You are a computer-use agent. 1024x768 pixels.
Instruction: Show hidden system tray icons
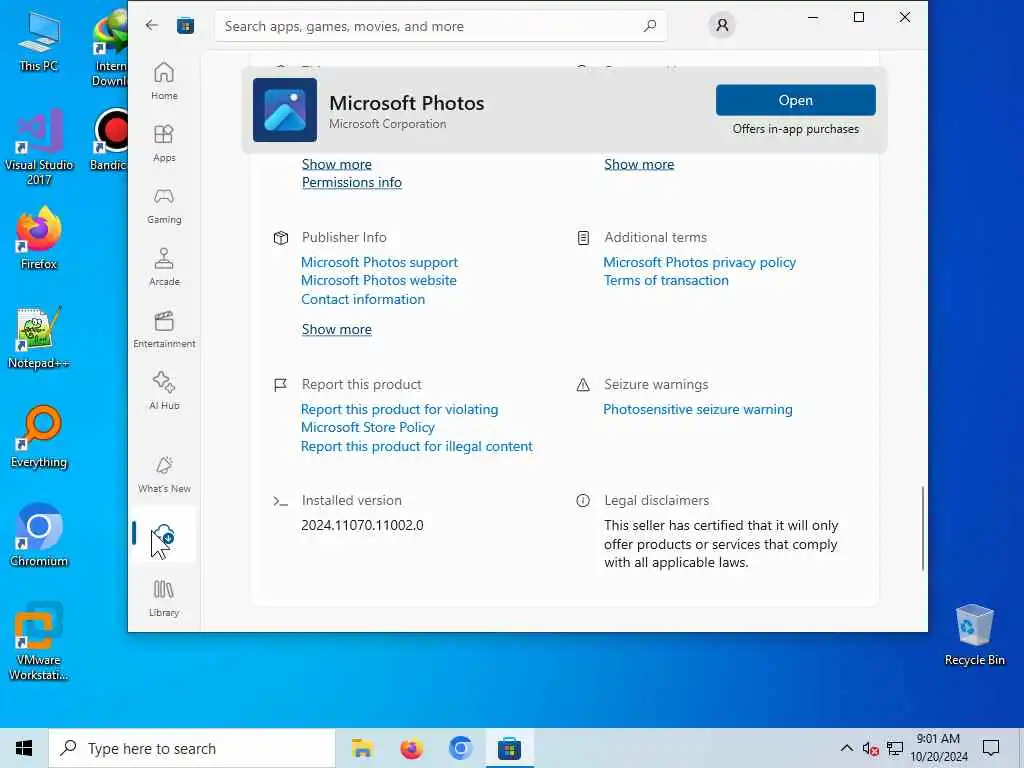pos(846,748)
